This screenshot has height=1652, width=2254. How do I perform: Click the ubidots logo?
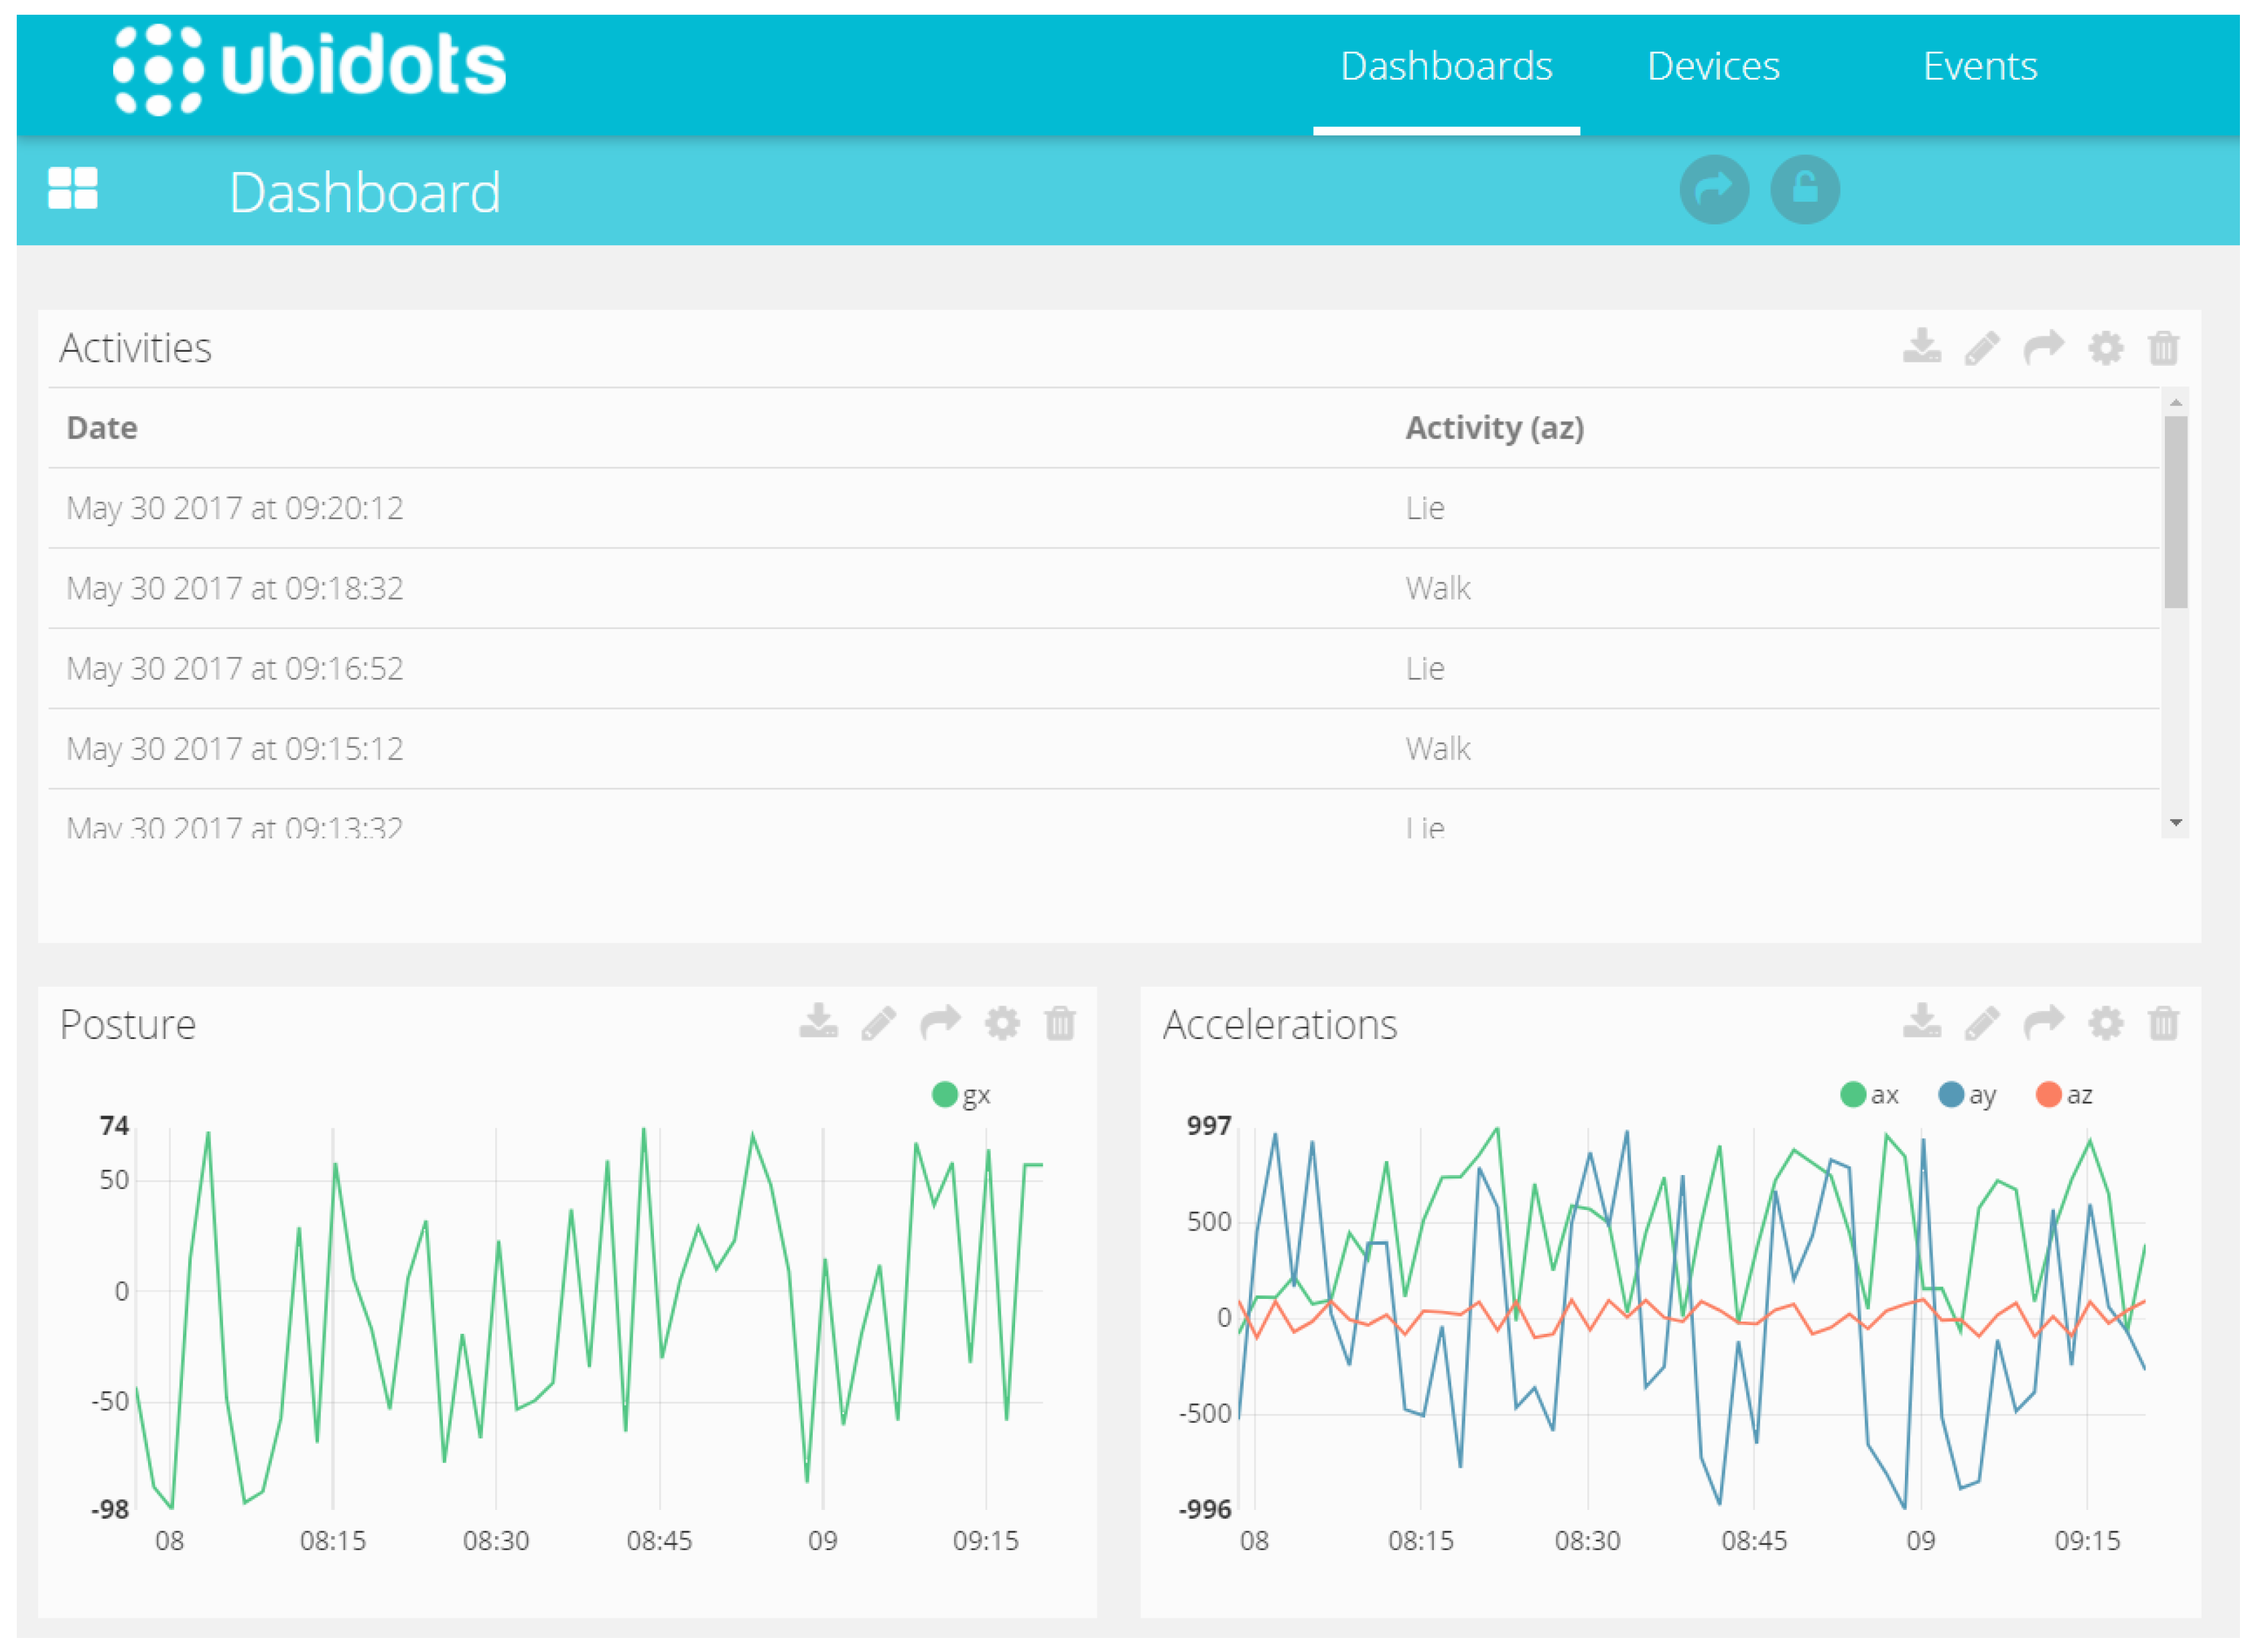tap(310, 68)
